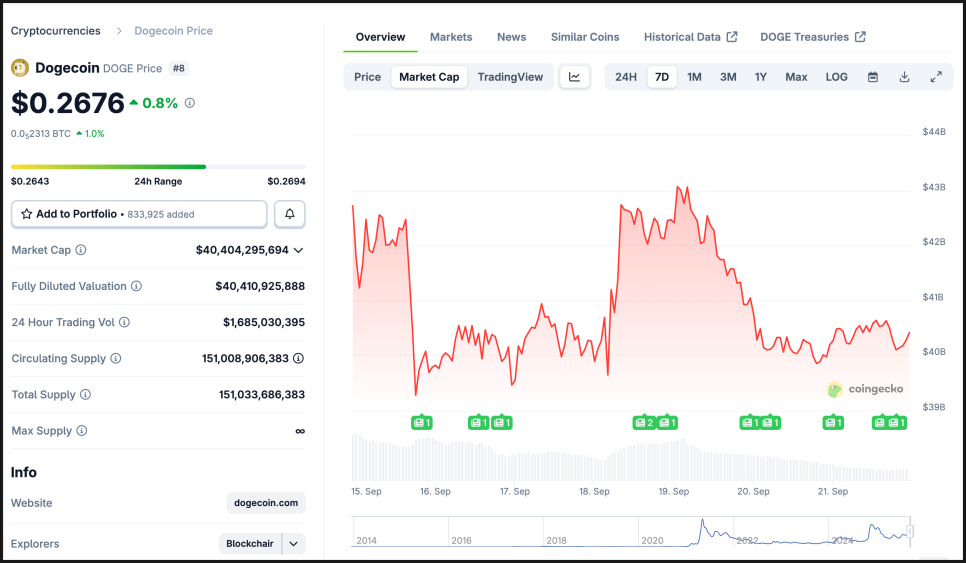Screen dimensions: 966x563
Task: Open News tab
Action: tap(511, 37)
